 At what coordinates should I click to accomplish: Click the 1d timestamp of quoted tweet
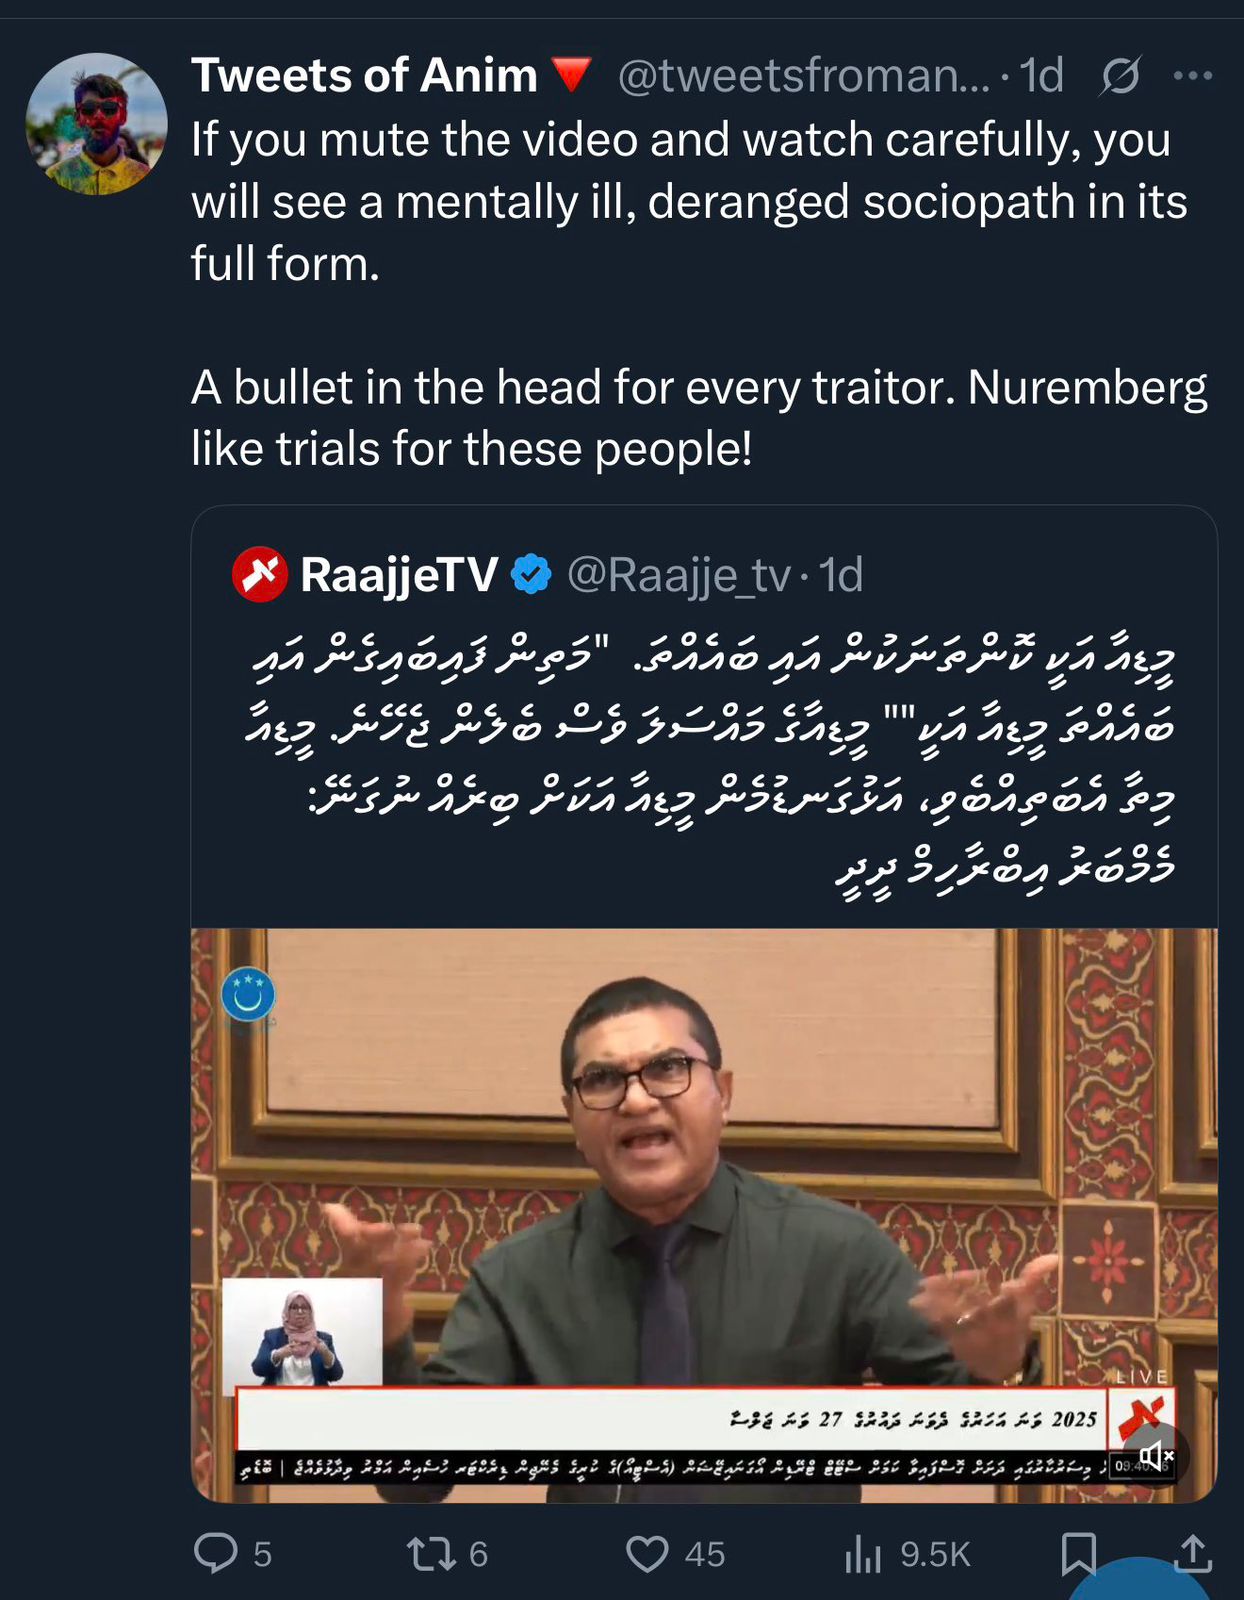click(841, 575)
